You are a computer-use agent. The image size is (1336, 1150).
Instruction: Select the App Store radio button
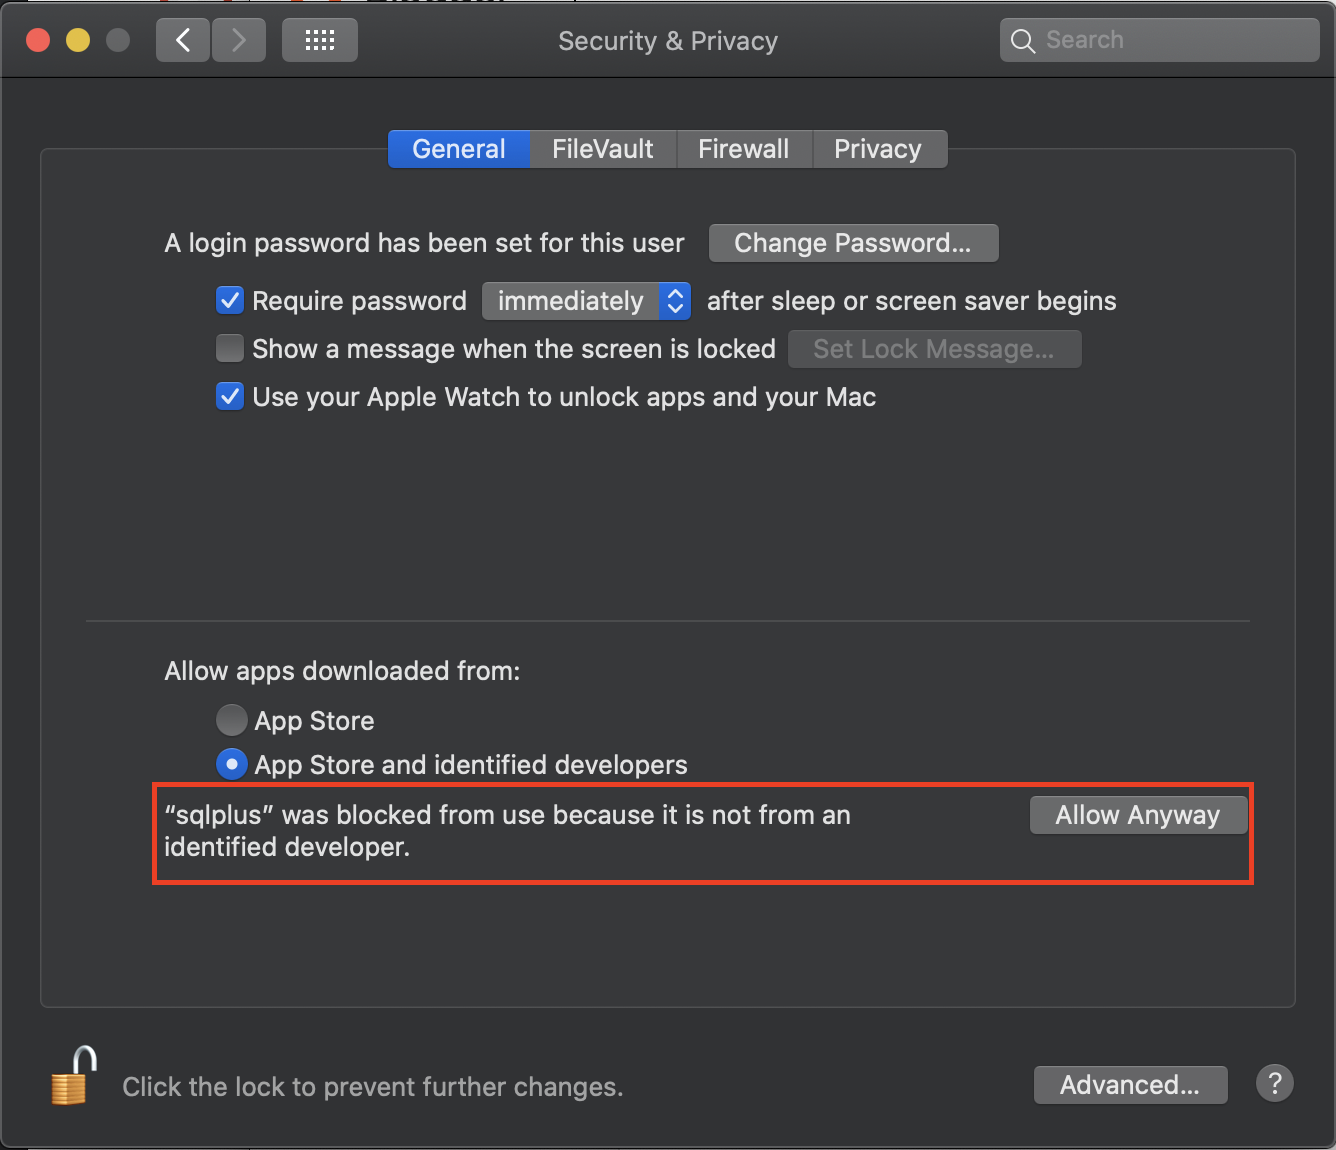point(231,720)
